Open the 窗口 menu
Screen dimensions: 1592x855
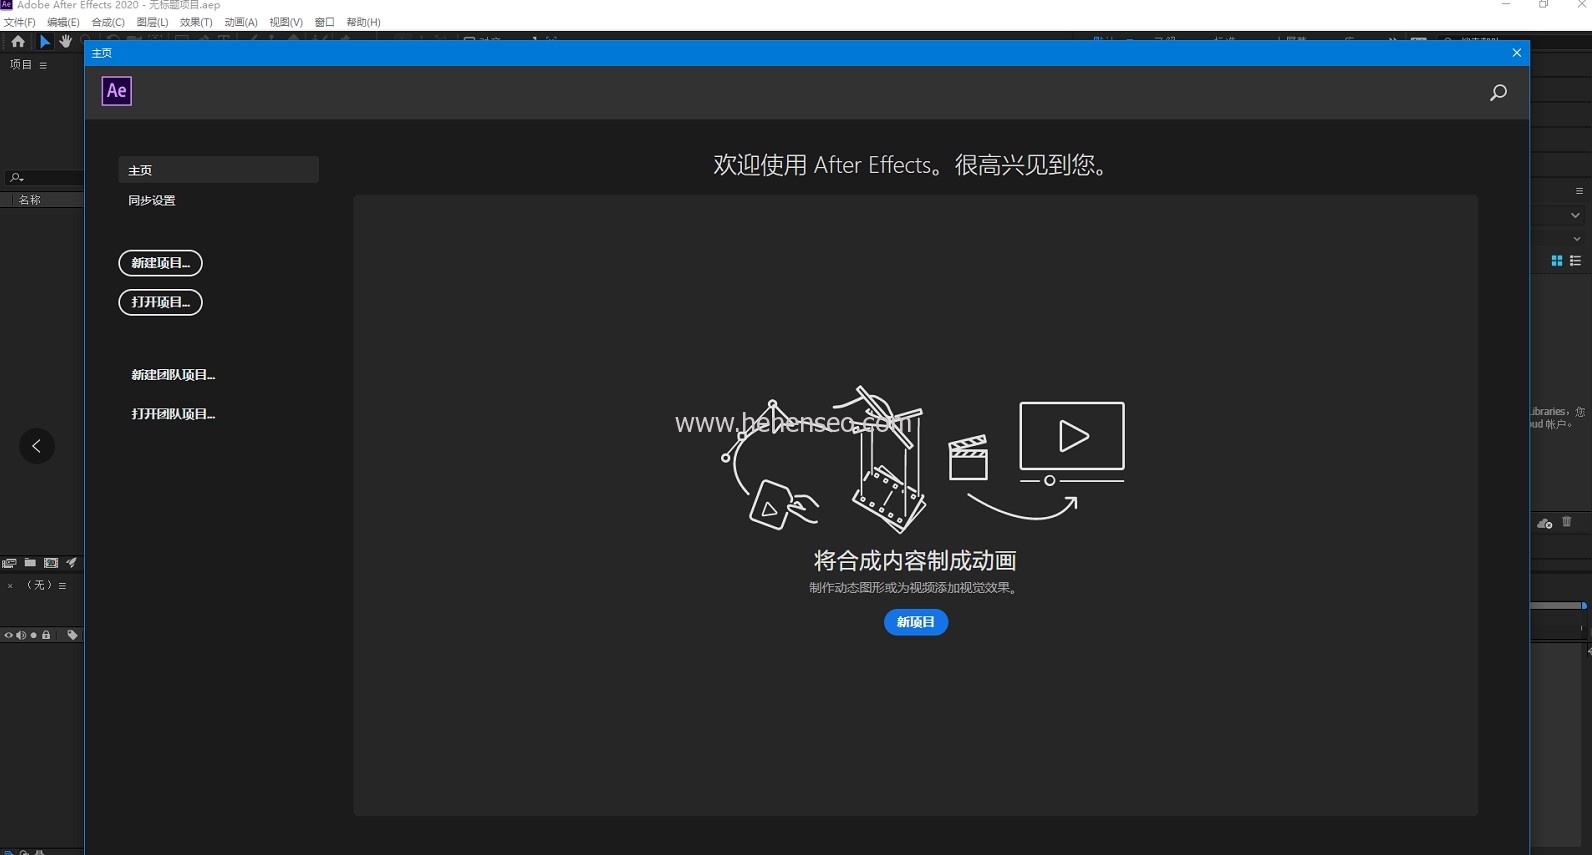(x=325, y=22)
